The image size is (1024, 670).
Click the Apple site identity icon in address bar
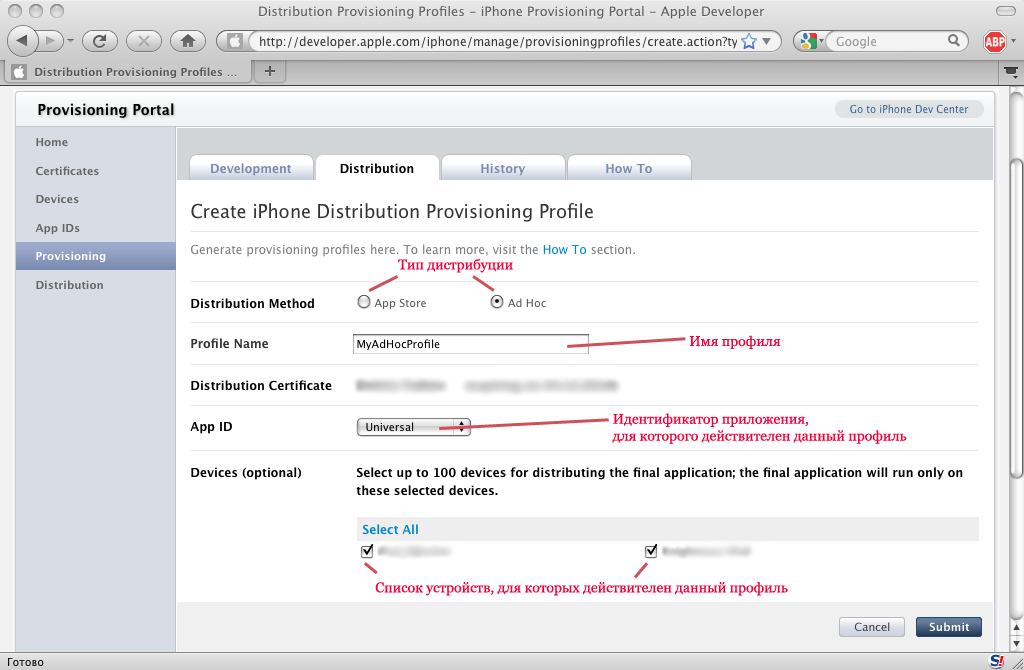234,41
